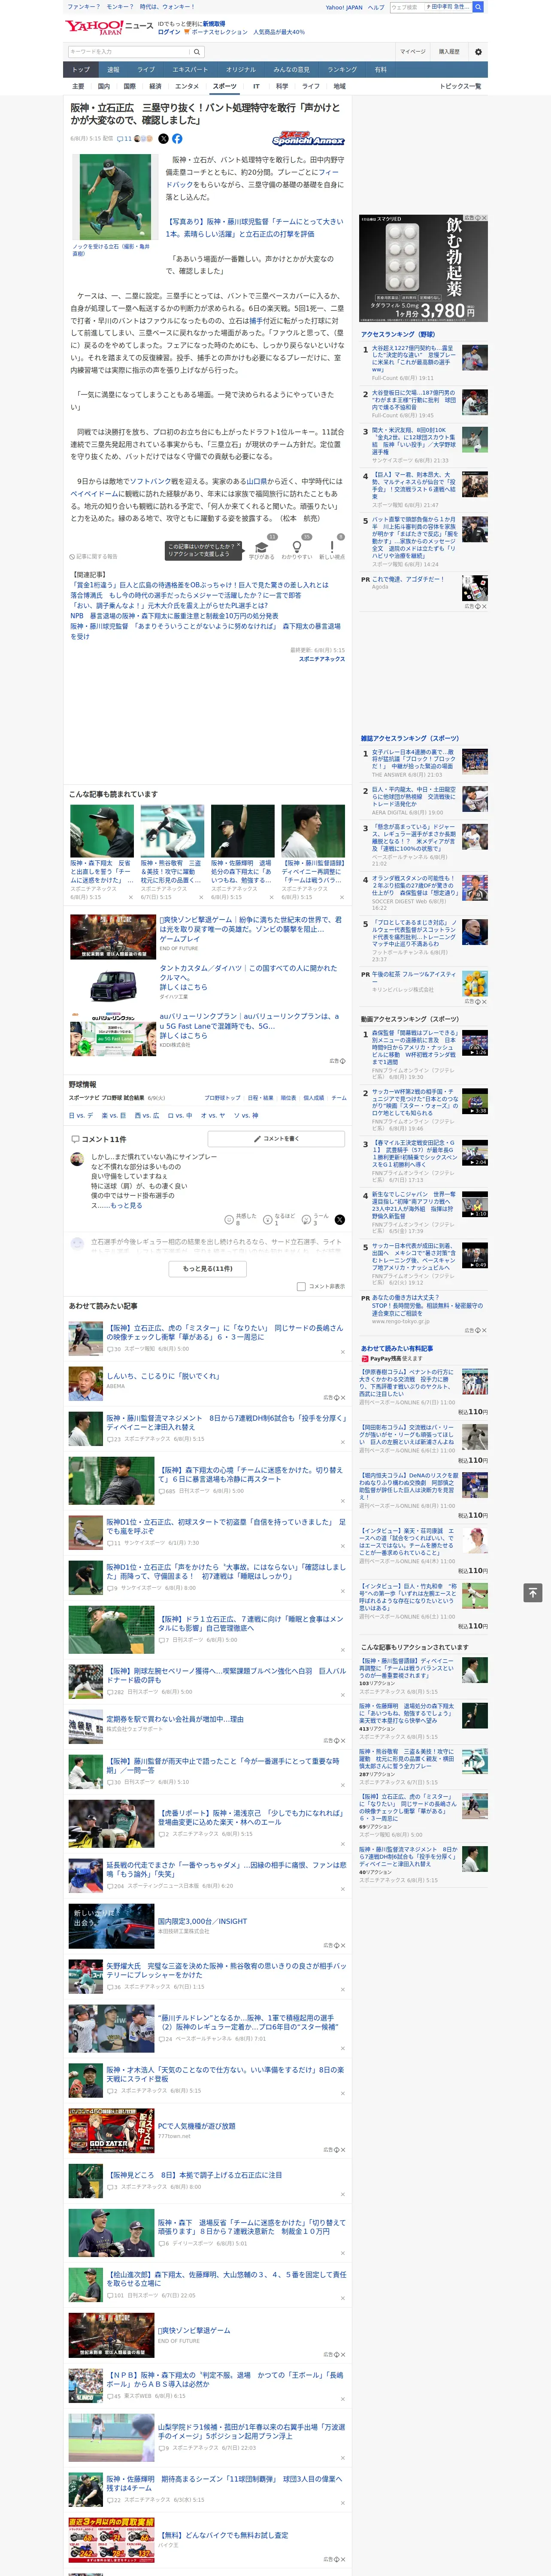Open the 有料 navigation tab
This screenshot has width=551, height=2576.
[380, 70]
